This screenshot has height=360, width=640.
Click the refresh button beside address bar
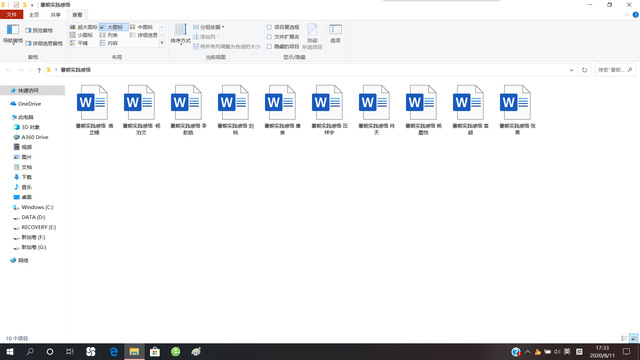[584, 70]
